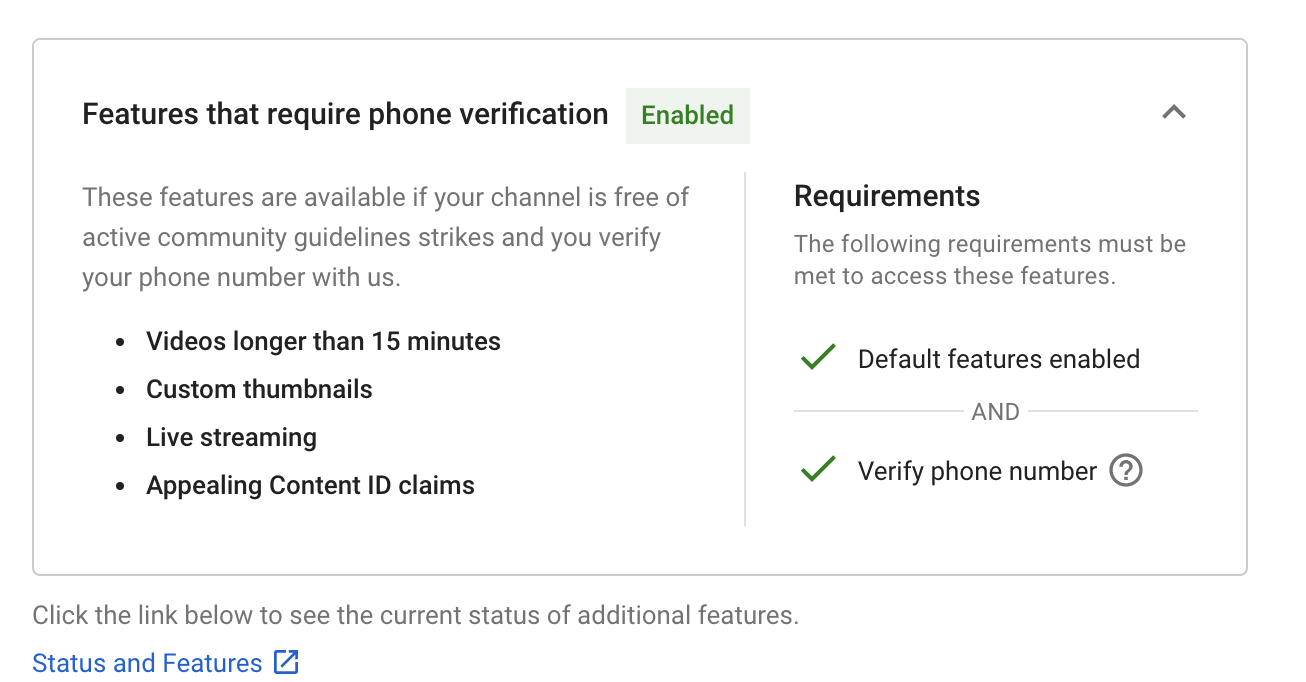
Task: Click the description about active community guidelines strikes
Action: click(386, 237)
